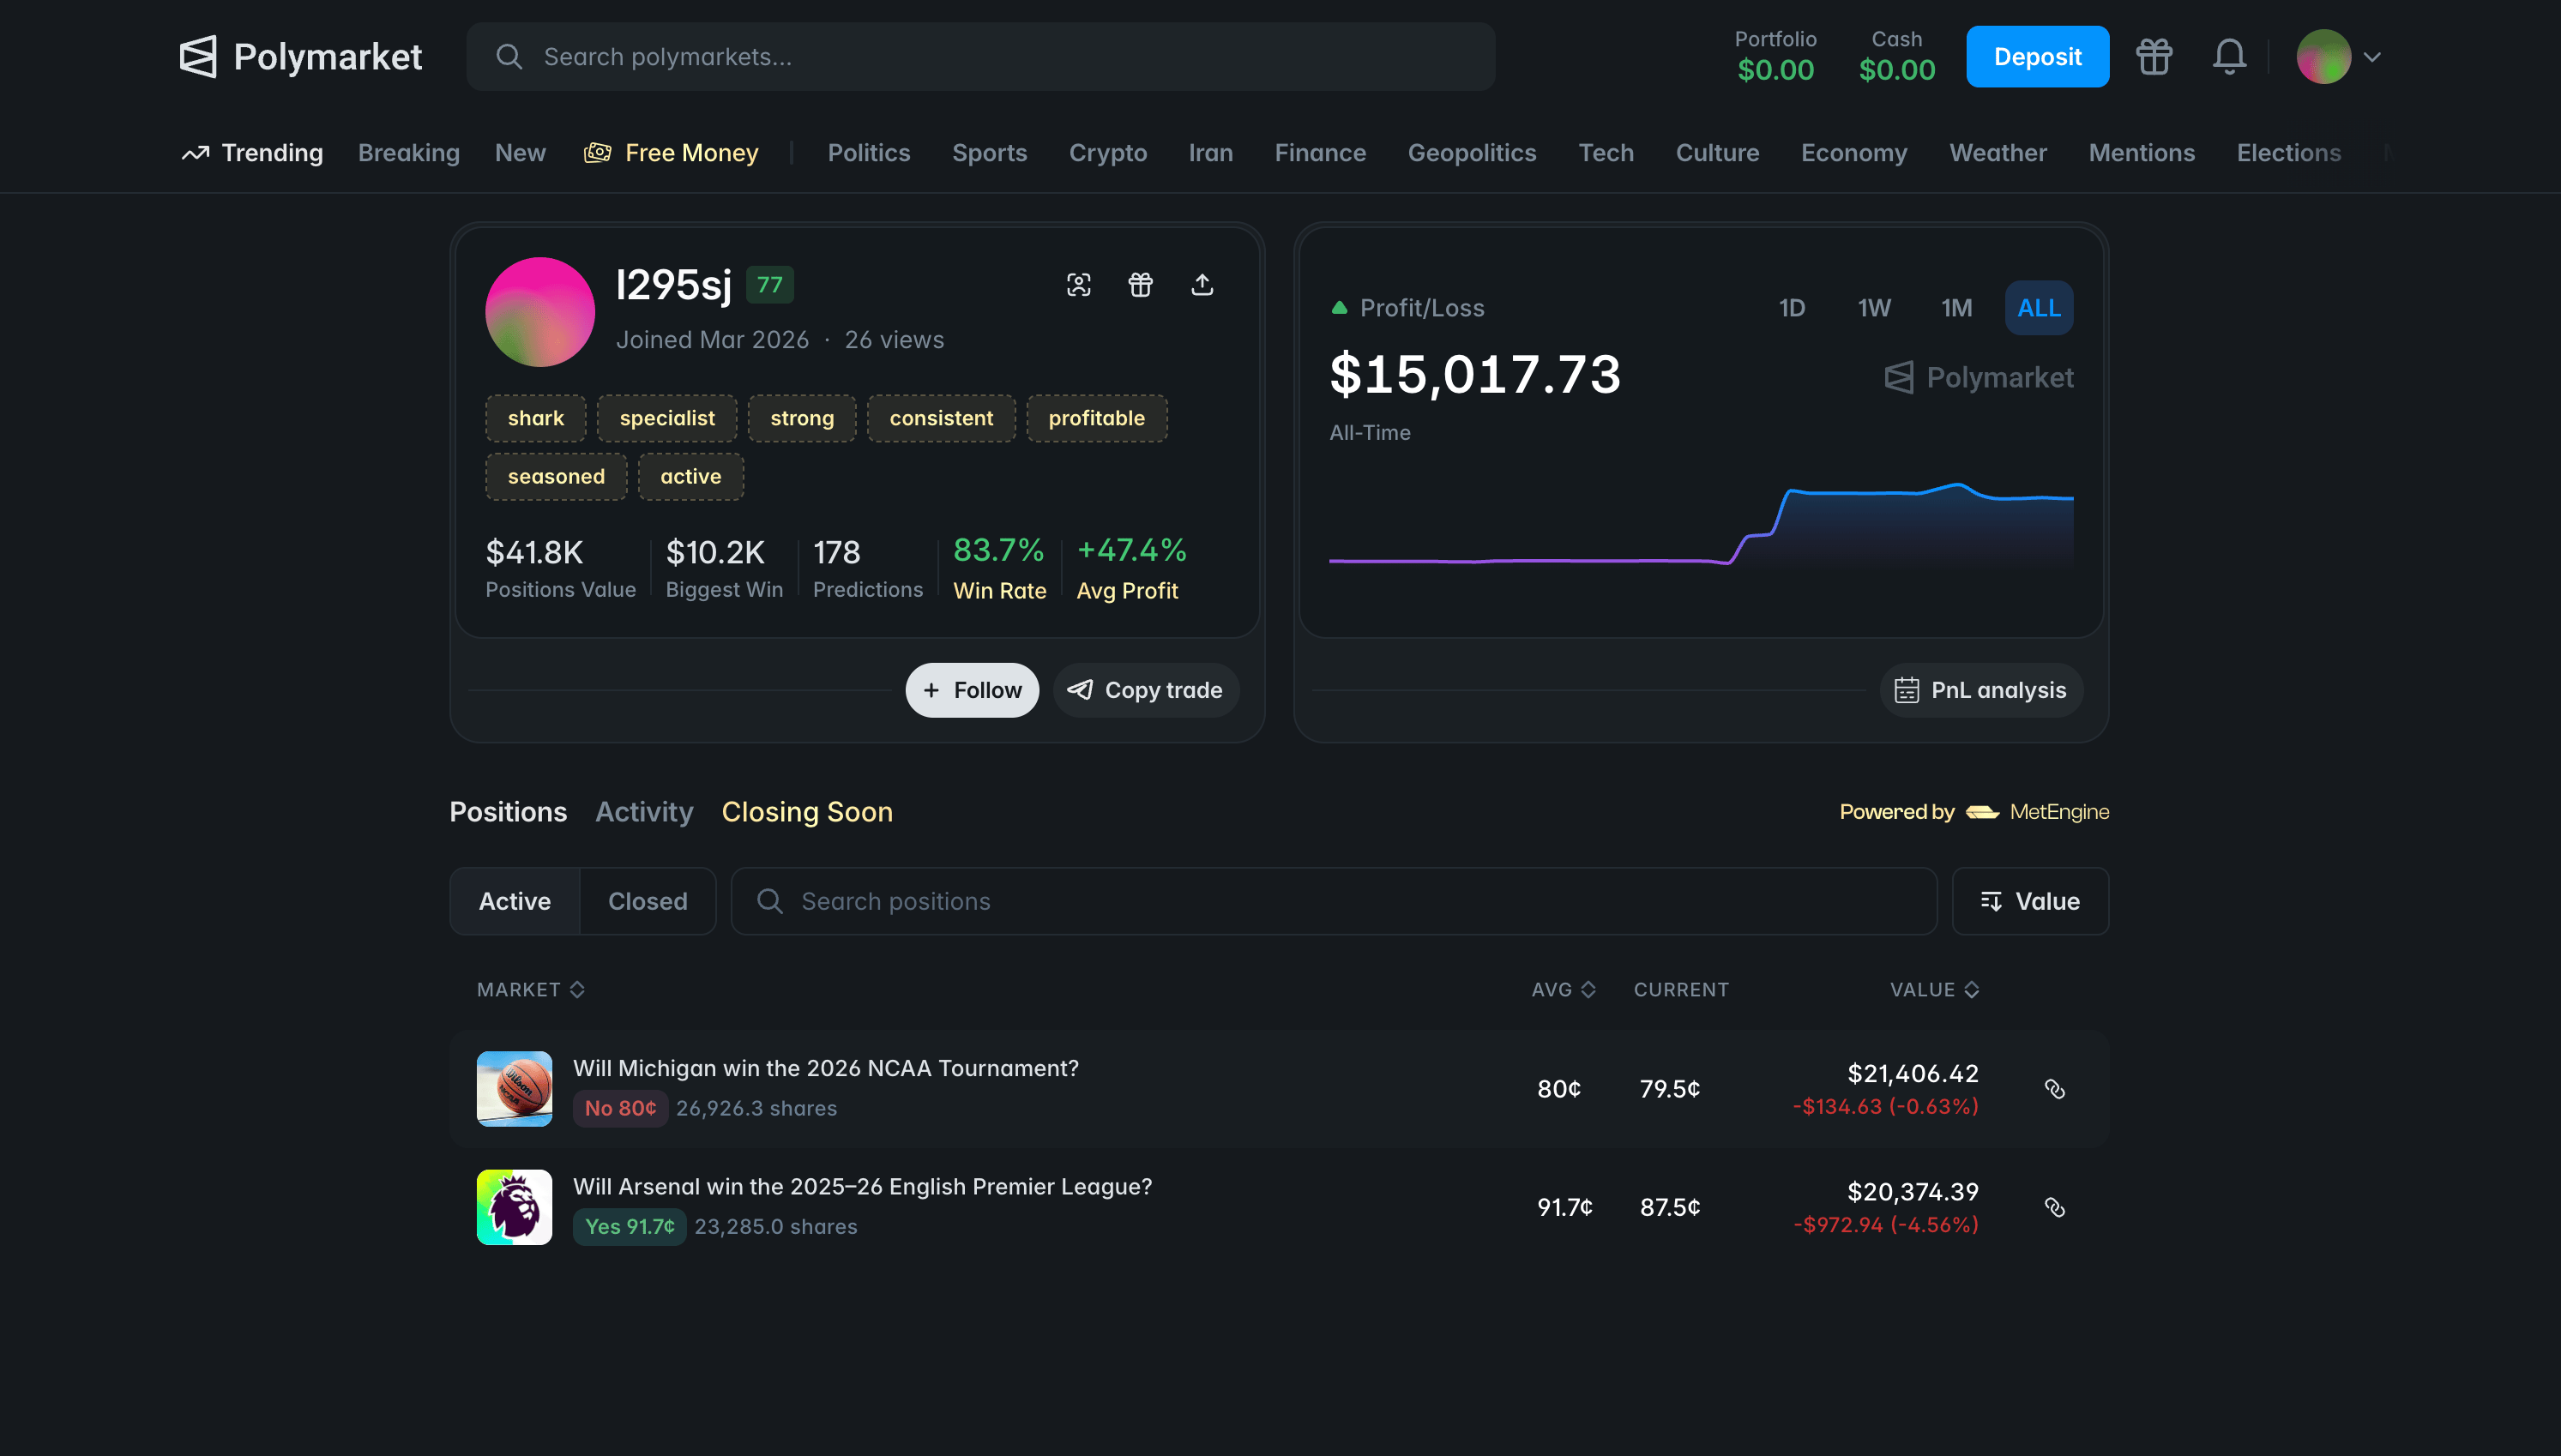Open the Sports category
This screenshot has height=1456, width=2561.
(989, 153)
